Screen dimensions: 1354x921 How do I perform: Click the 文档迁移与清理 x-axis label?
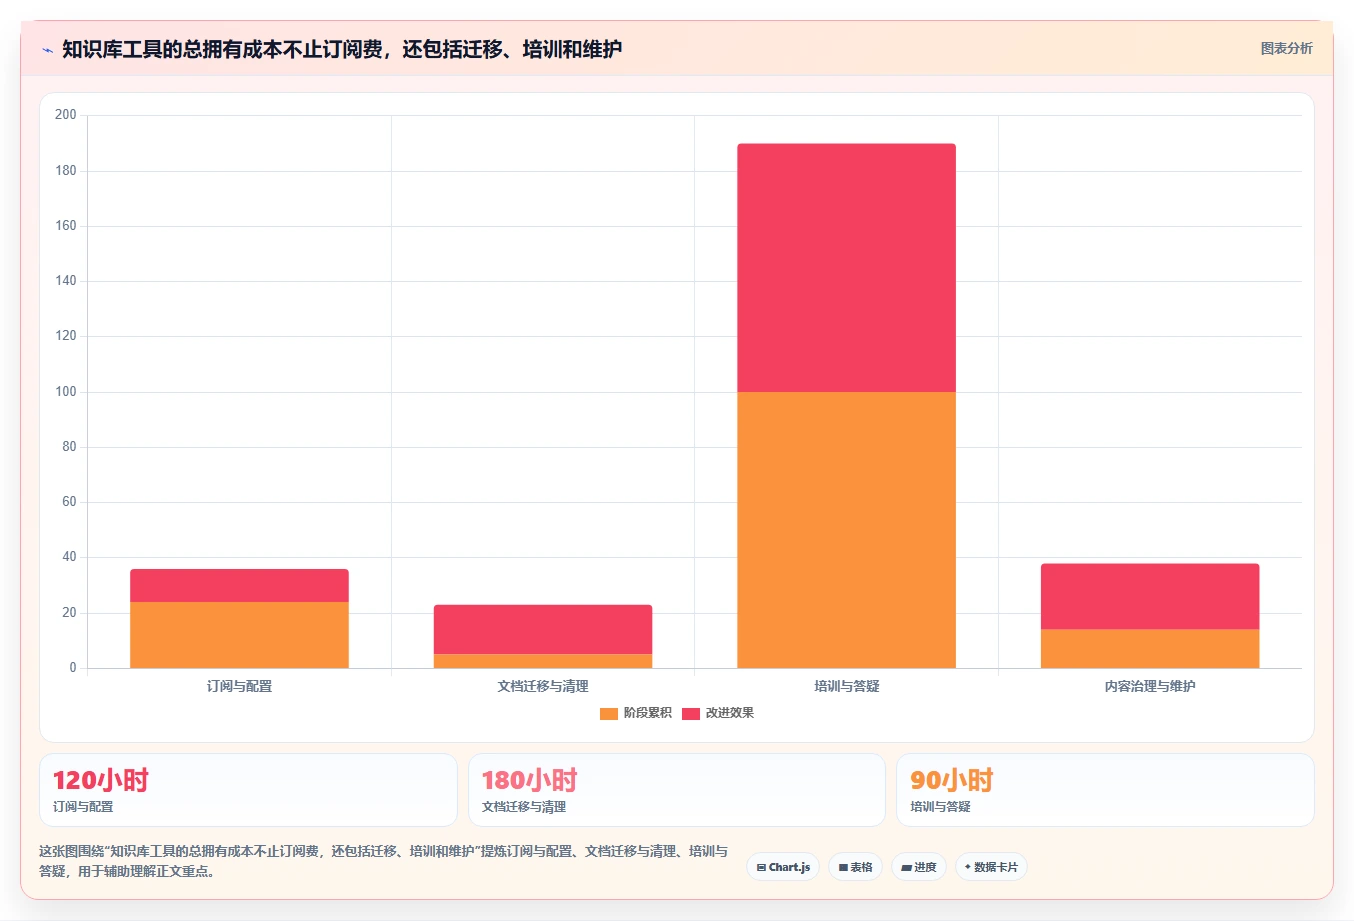543,686
